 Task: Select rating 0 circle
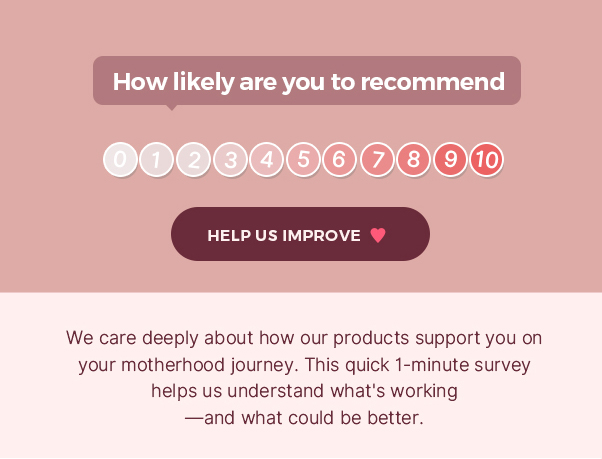click(x=120, y=159)
